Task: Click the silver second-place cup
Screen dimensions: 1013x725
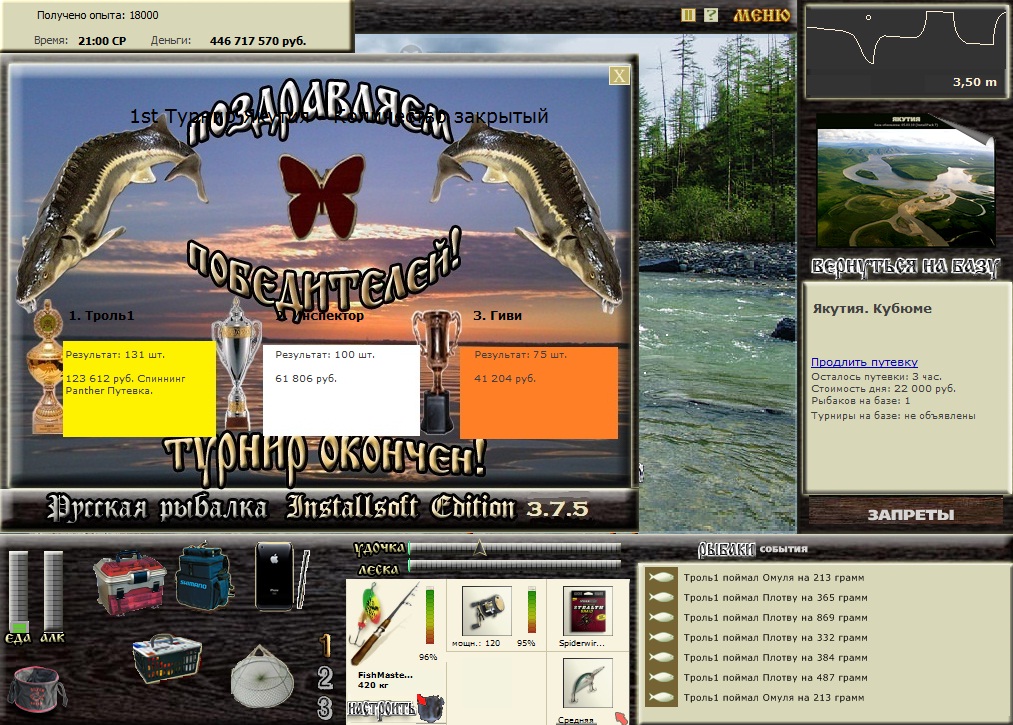Action: point(236,364)
